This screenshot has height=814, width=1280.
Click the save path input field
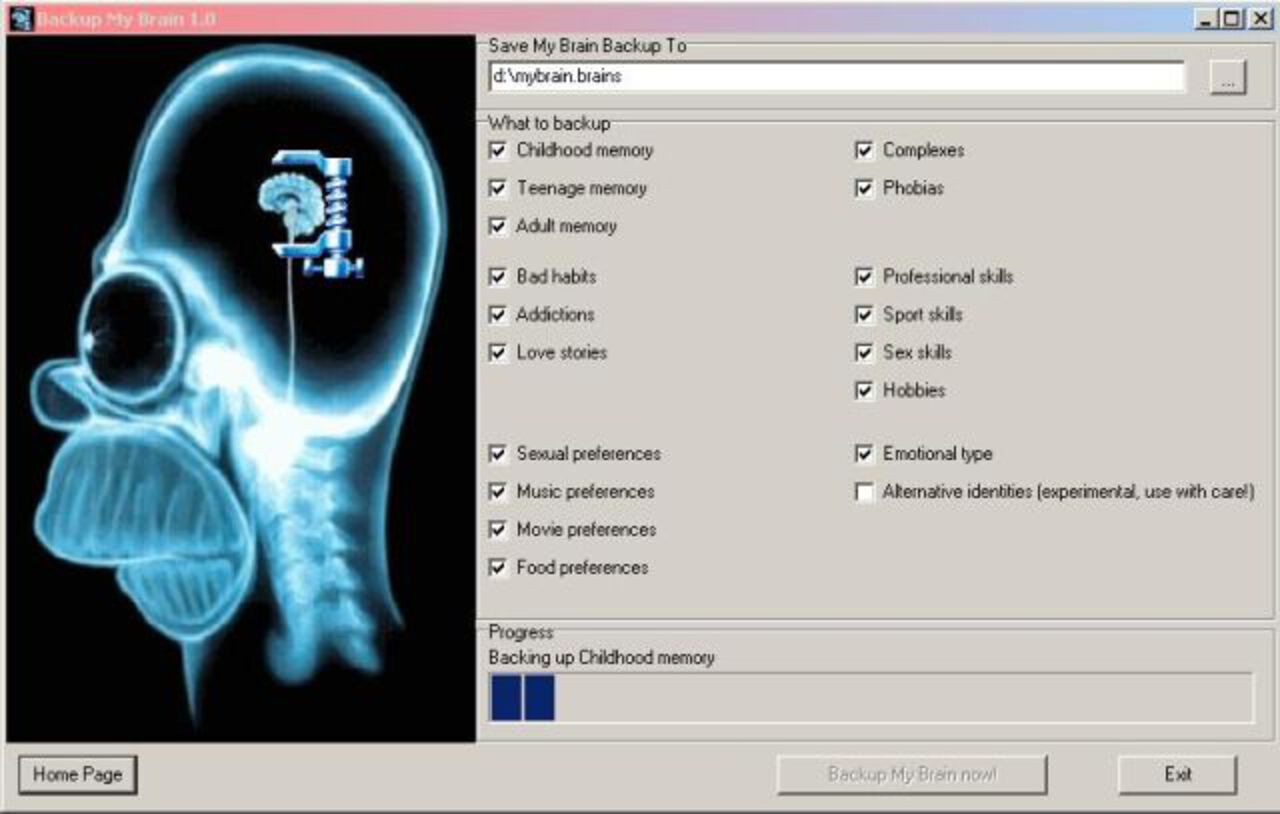pyautogui.click(x=835, y=76)
